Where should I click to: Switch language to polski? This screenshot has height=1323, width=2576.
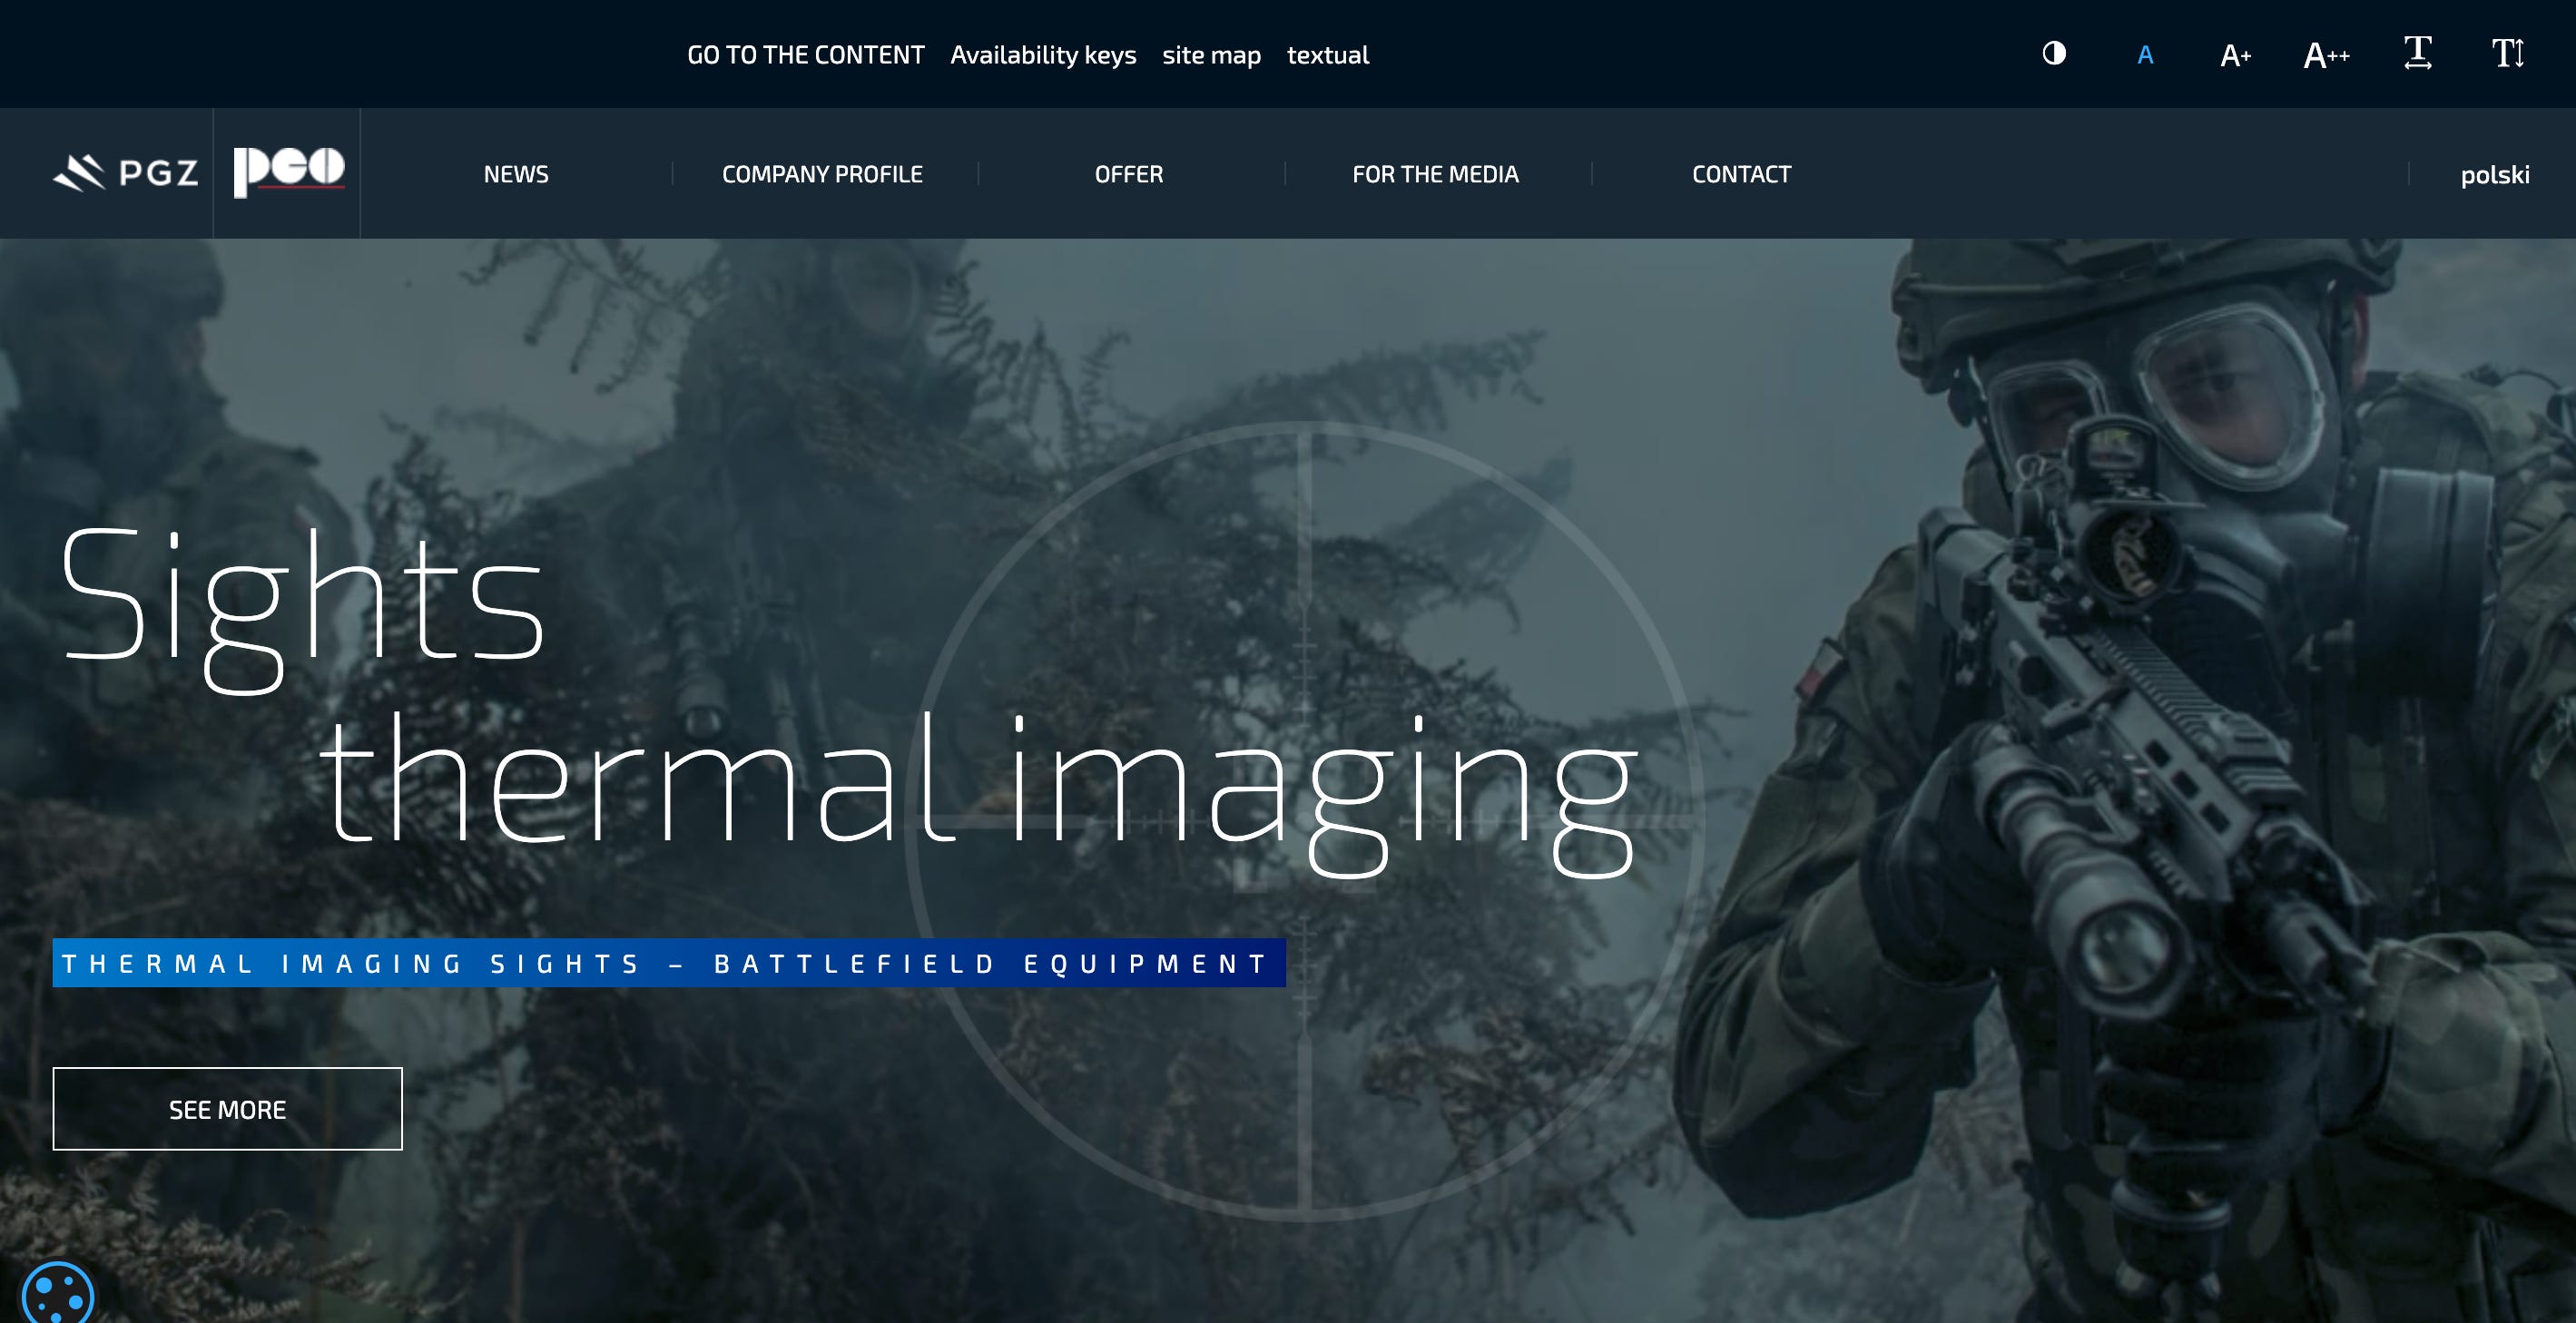(2494, 175)
